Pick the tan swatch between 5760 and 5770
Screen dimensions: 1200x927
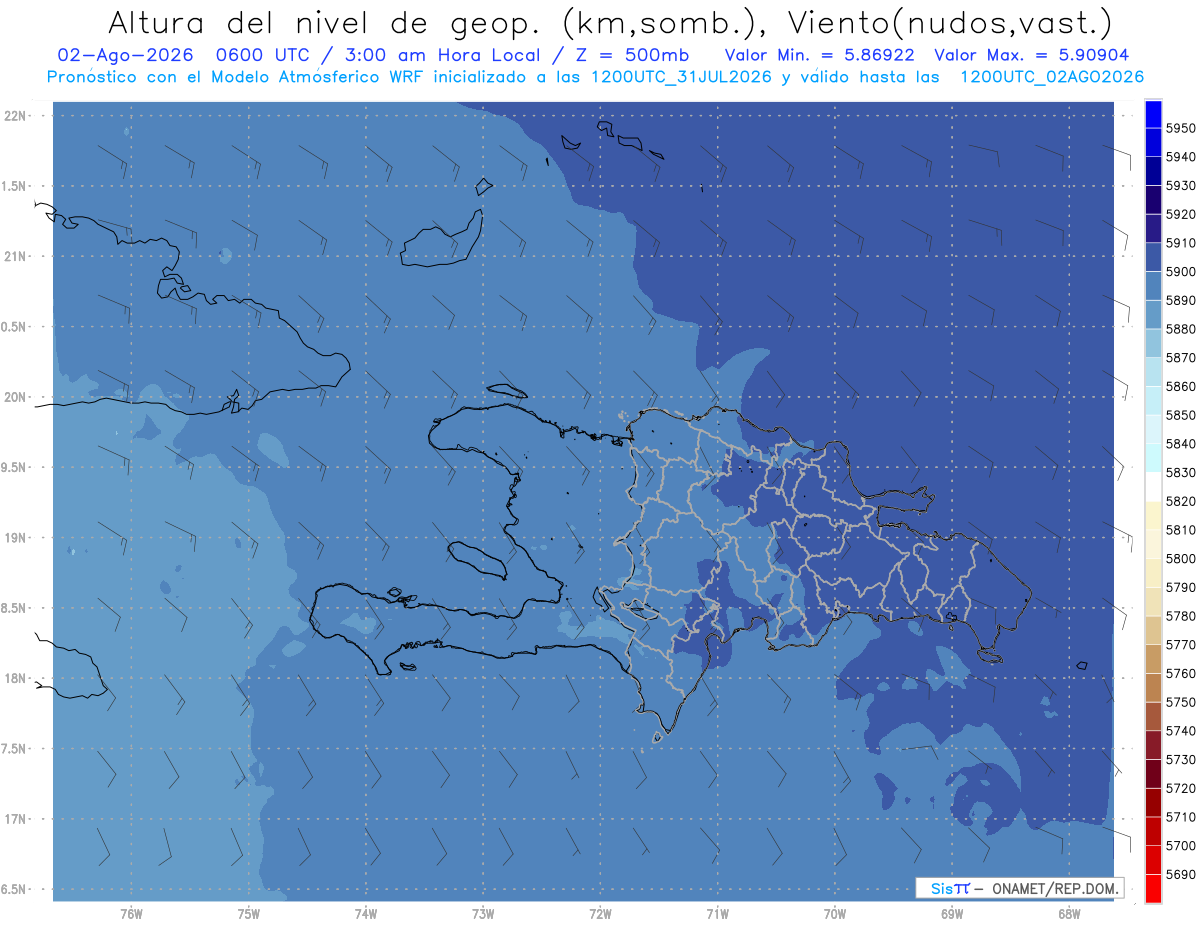[1153, 659]
